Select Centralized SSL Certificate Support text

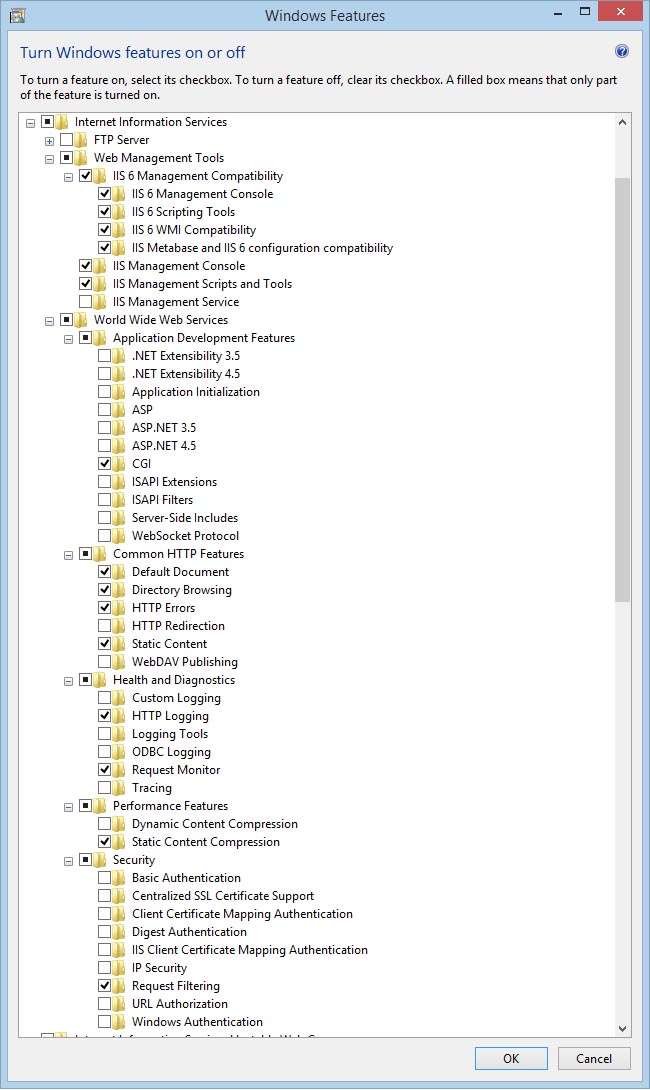(222, 895)
